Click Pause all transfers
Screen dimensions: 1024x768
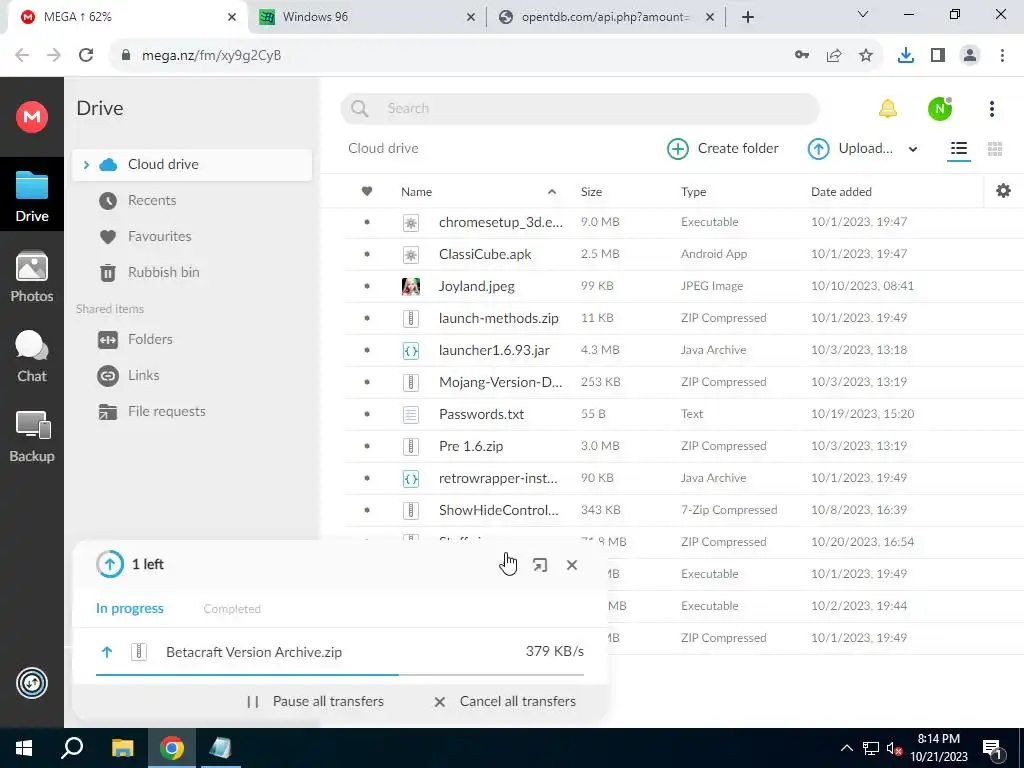click(x=315, y=701)
